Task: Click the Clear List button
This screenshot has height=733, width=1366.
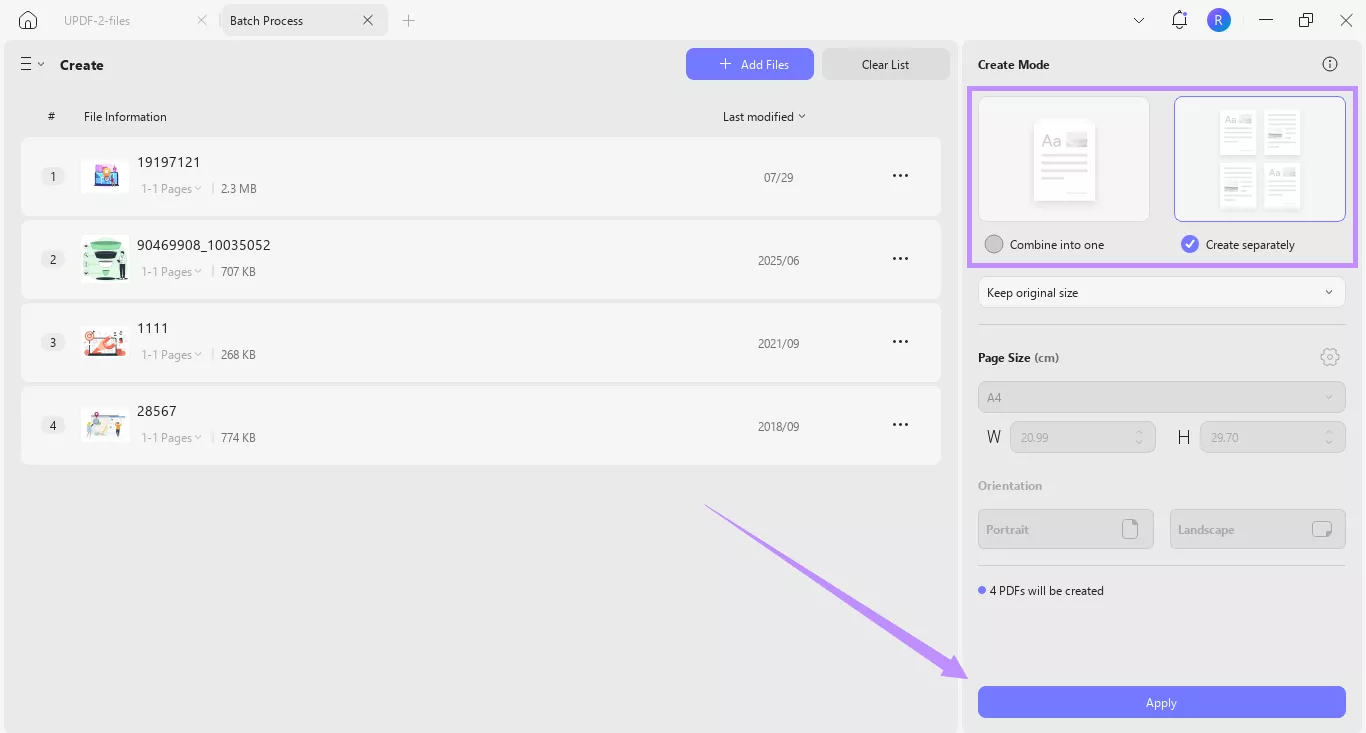Action: point(885,64)
